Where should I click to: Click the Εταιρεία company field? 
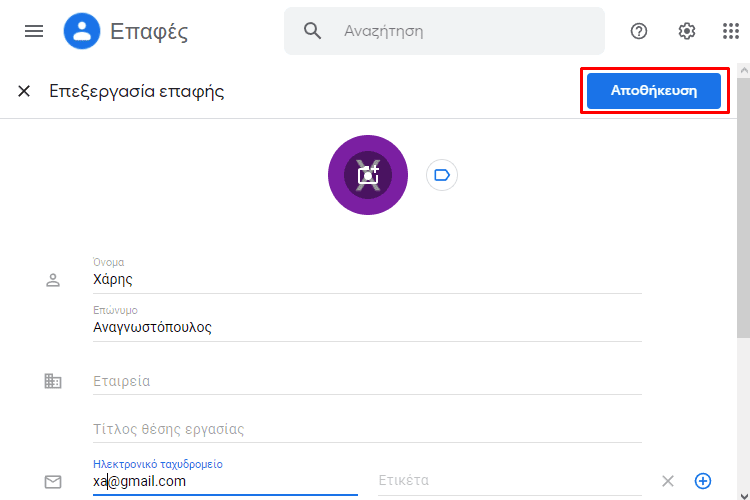(x=367, y=381)
